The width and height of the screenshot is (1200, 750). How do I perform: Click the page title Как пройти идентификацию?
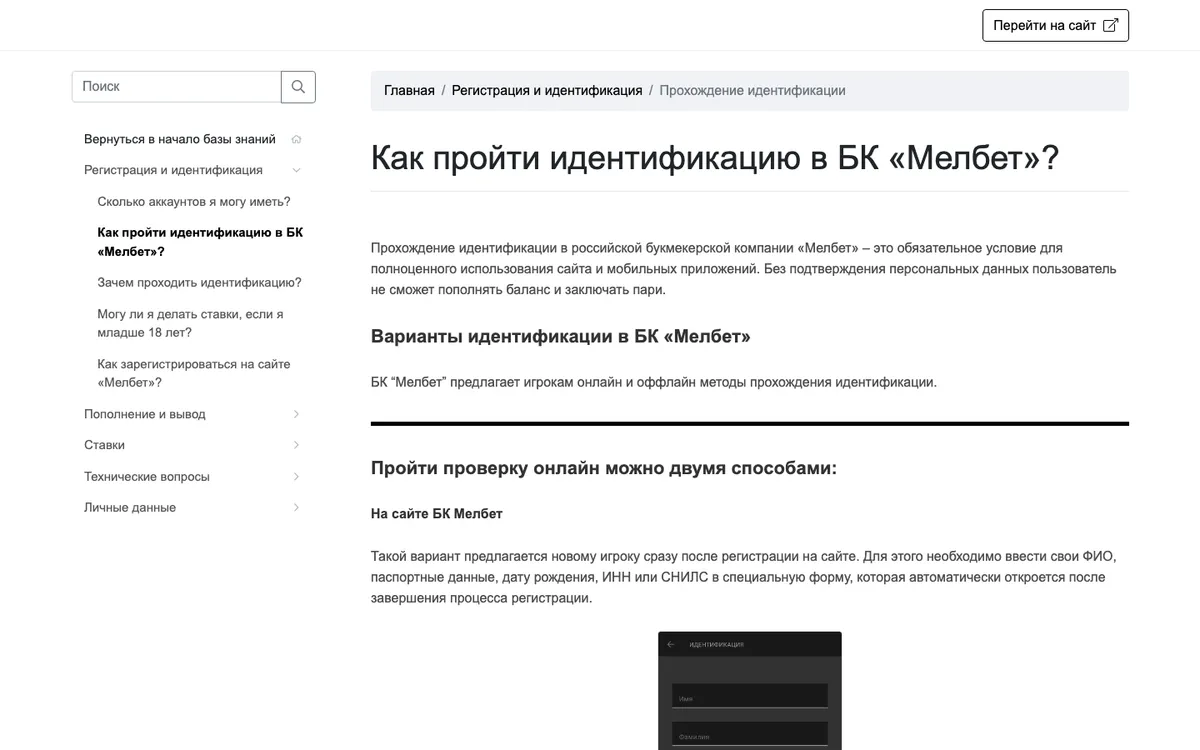(x=714, y=158)
